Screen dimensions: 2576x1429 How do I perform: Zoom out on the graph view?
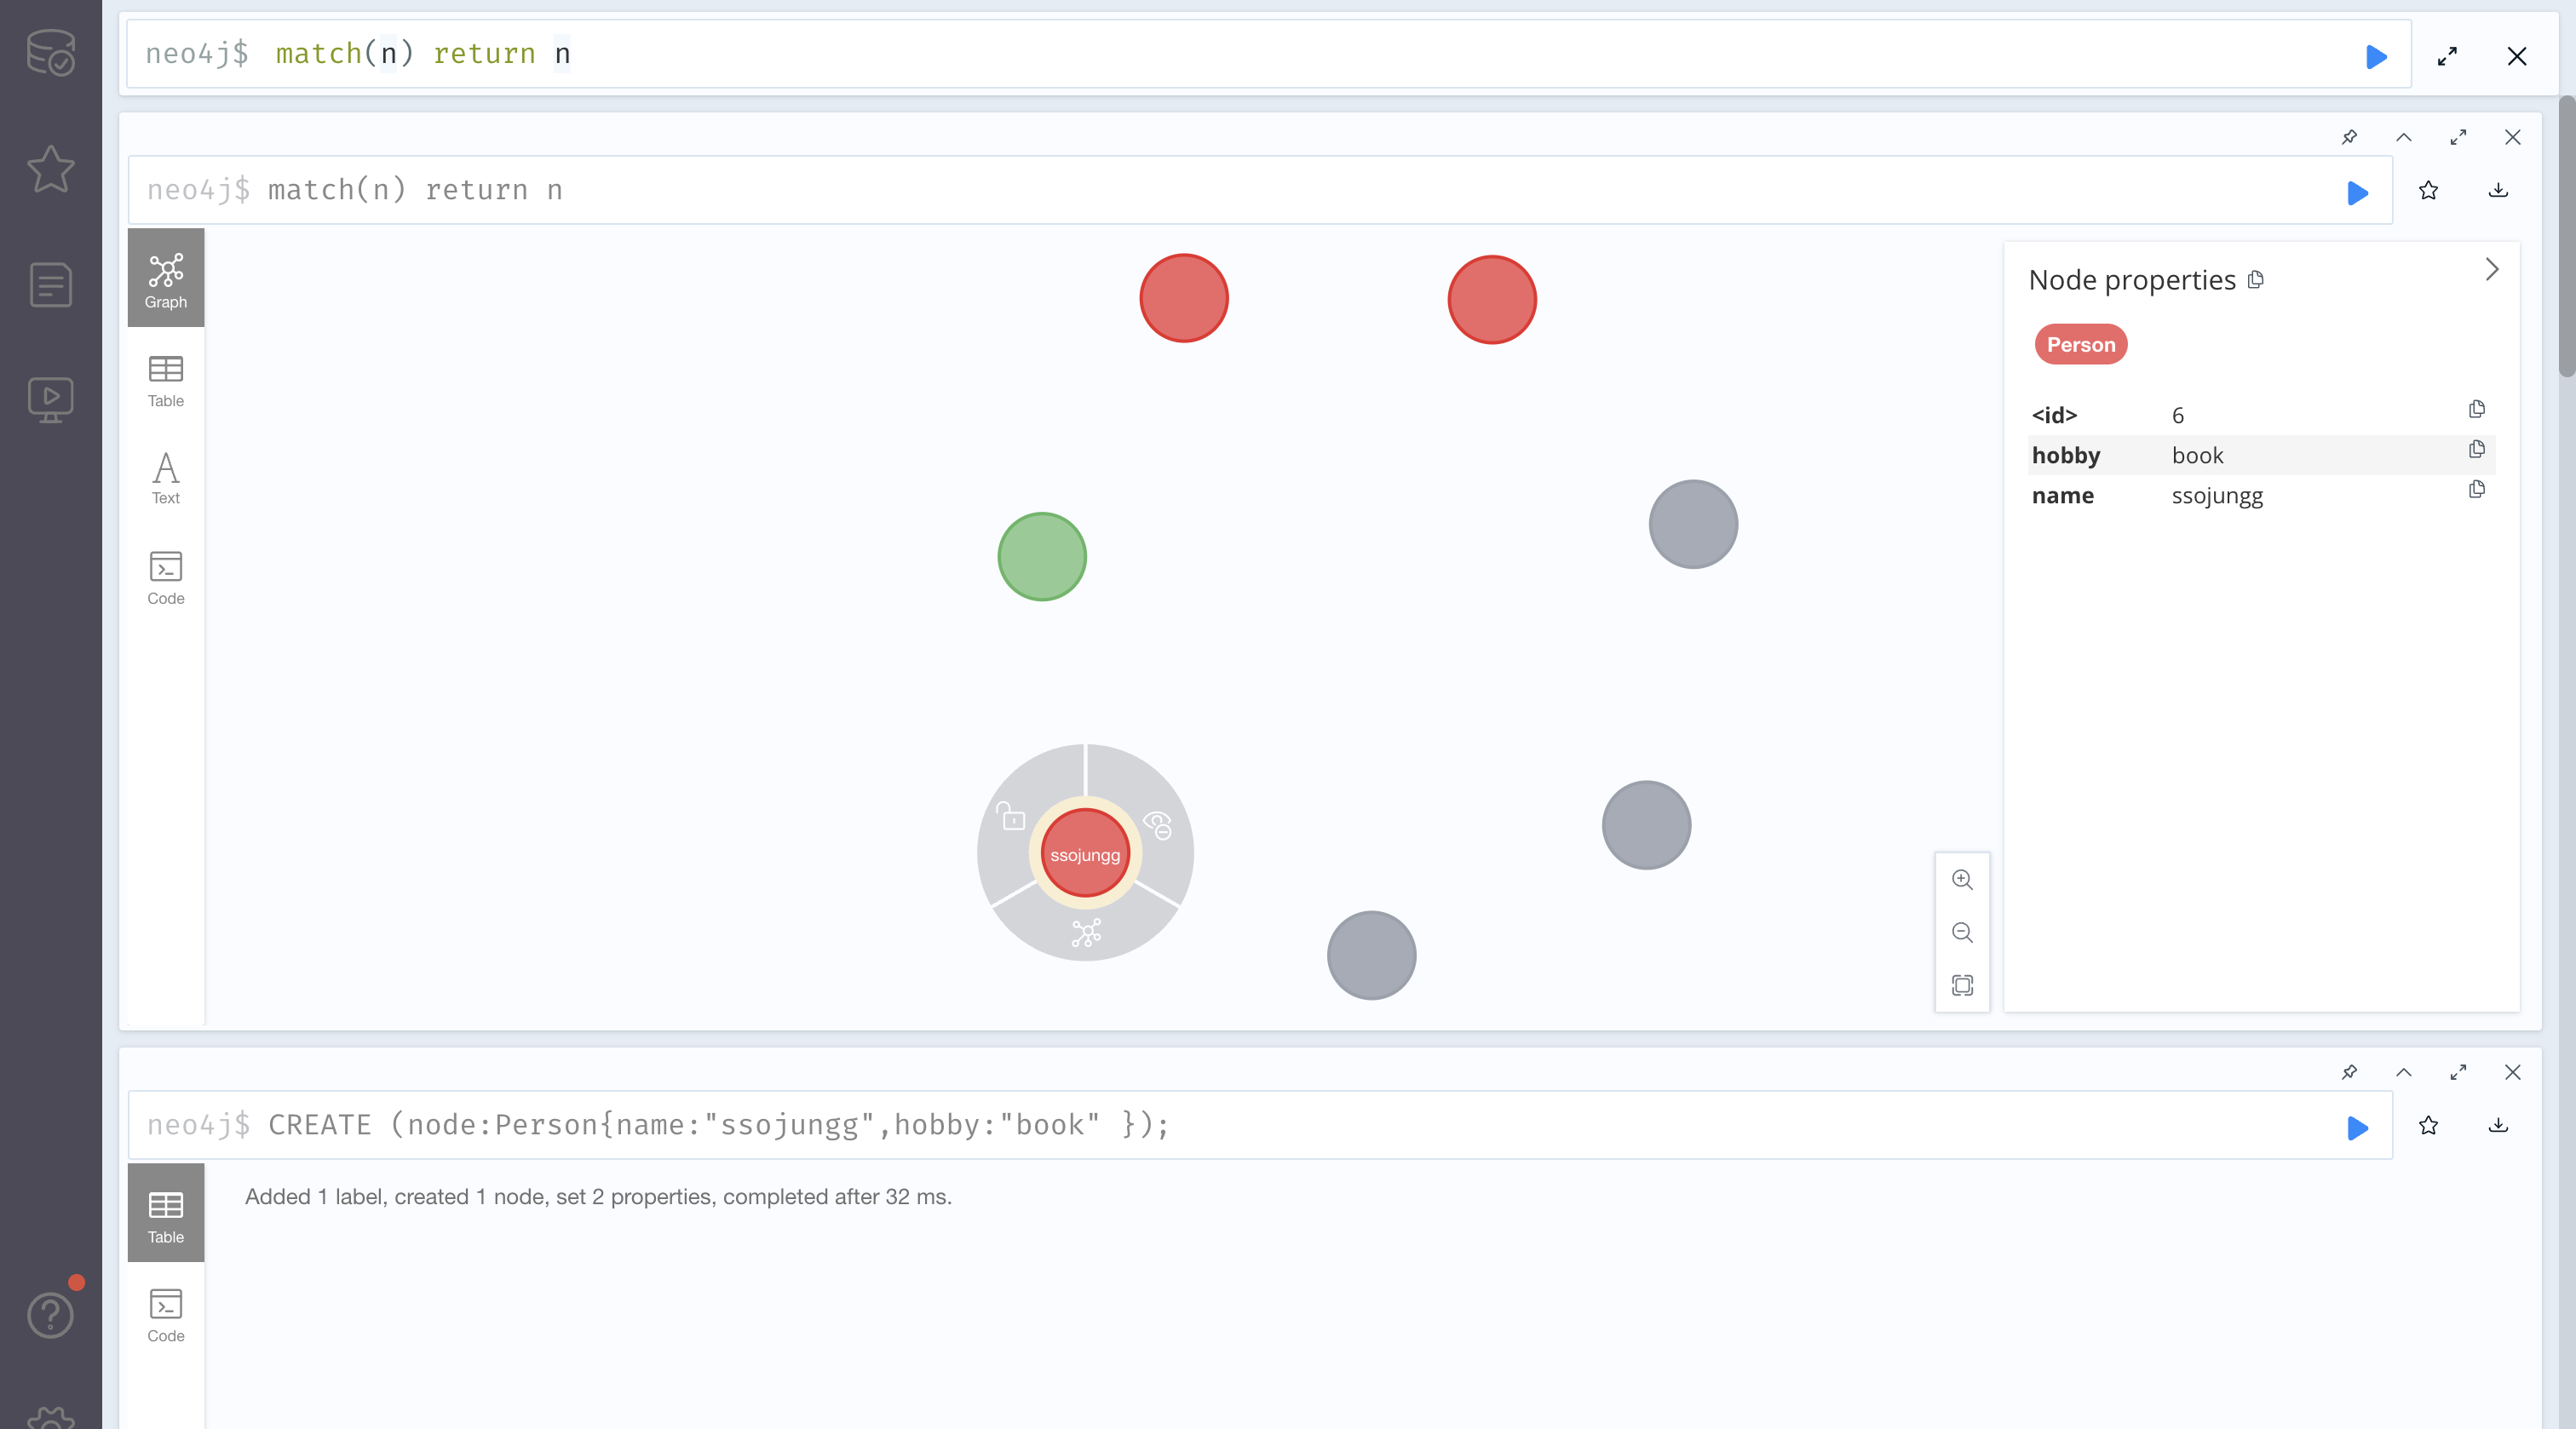click(1962, 932)
